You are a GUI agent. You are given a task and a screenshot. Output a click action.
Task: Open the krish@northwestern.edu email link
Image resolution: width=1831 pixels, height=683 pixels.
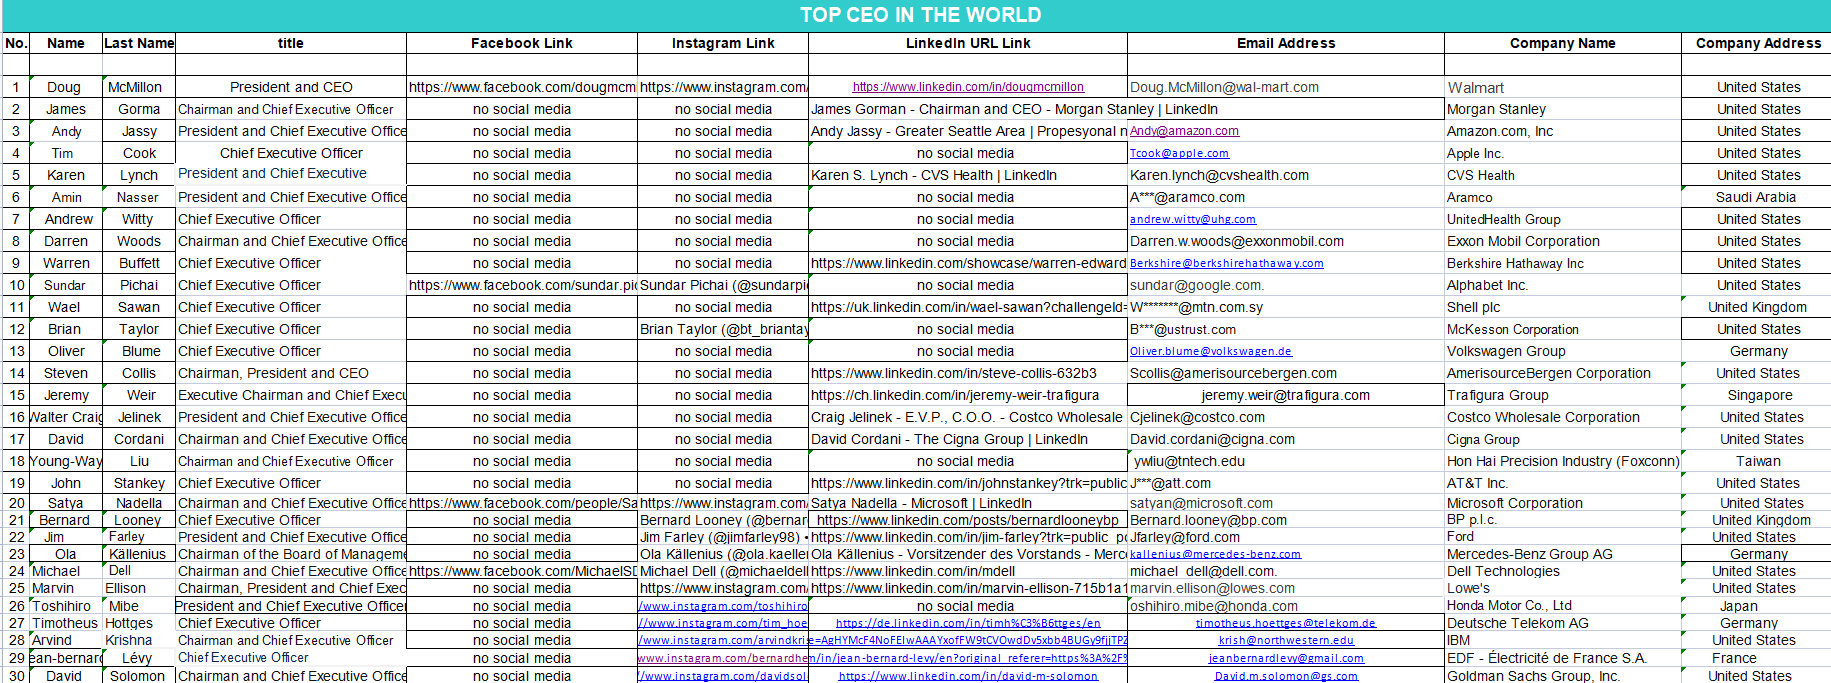[x=1286, y=640]
